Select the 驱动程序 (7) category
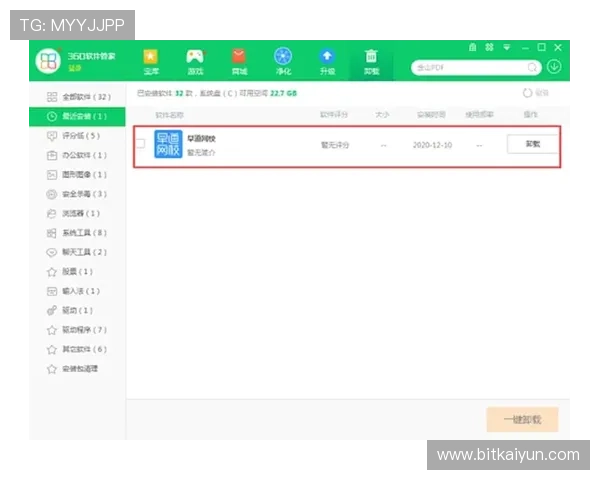Screen dimensions: 600x480 tap(76, 330)
